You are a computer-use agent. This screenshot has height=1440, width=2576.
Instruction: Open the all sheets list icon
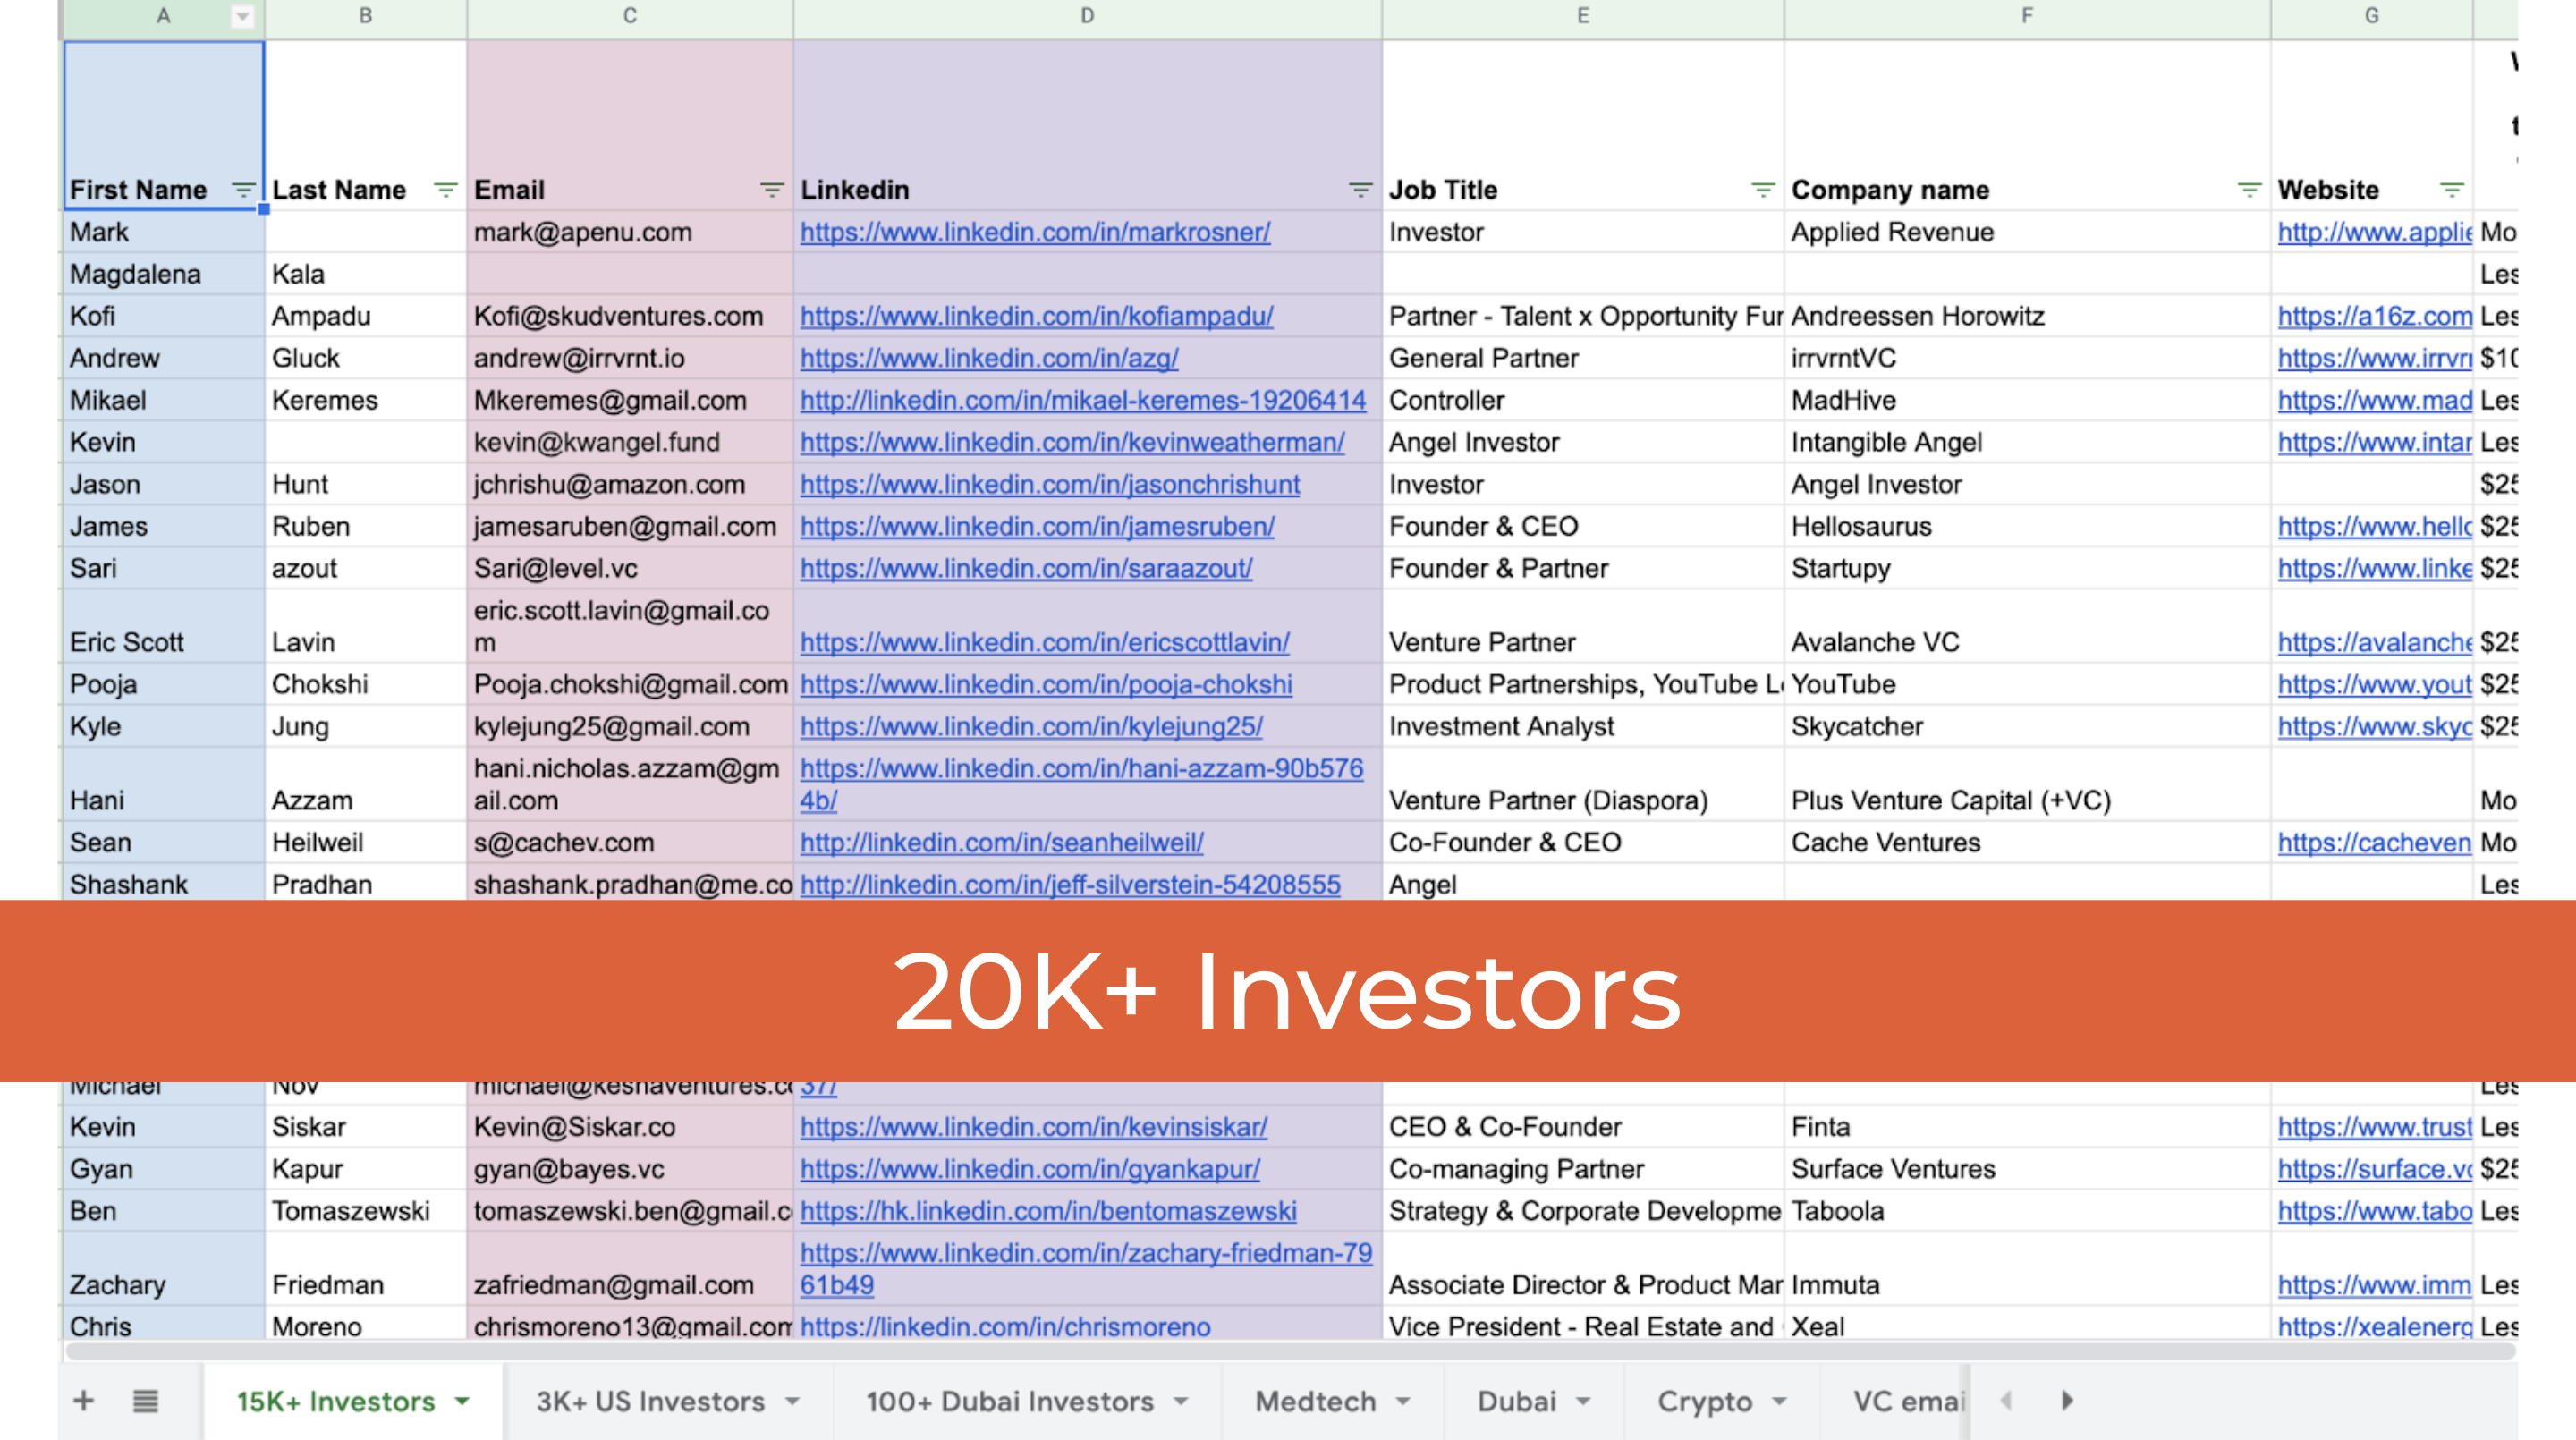pos(145,1401)
